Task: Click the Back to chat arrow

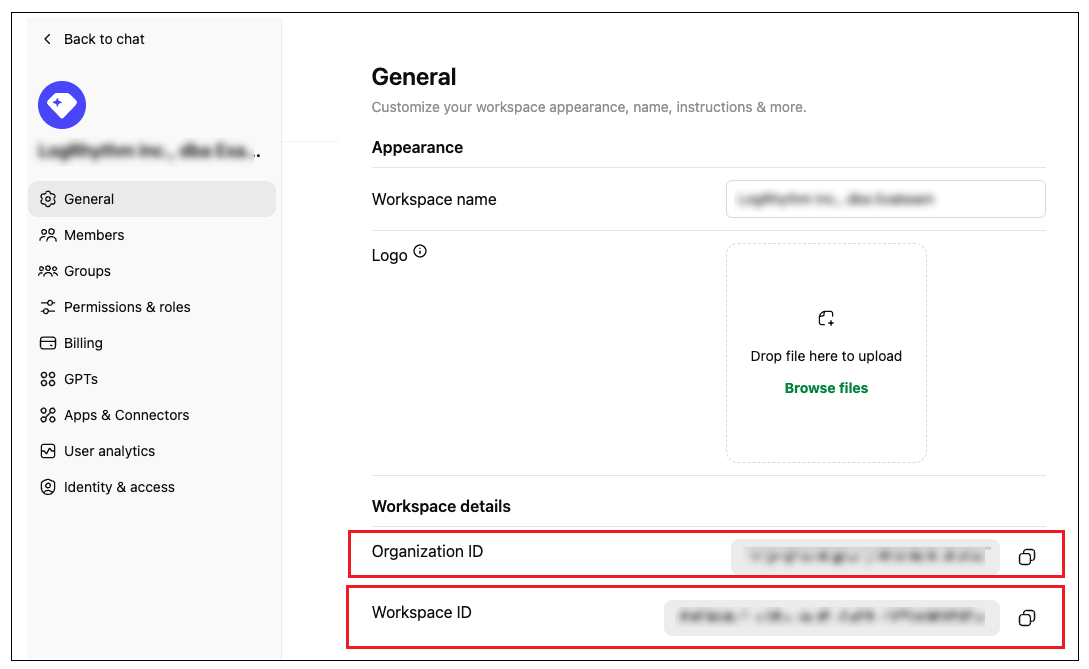Action: (47, 39)
